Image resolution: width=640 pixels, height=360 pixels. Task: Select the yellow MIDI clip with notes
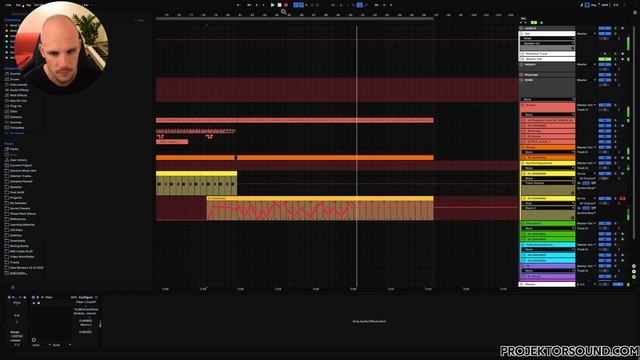196,183
